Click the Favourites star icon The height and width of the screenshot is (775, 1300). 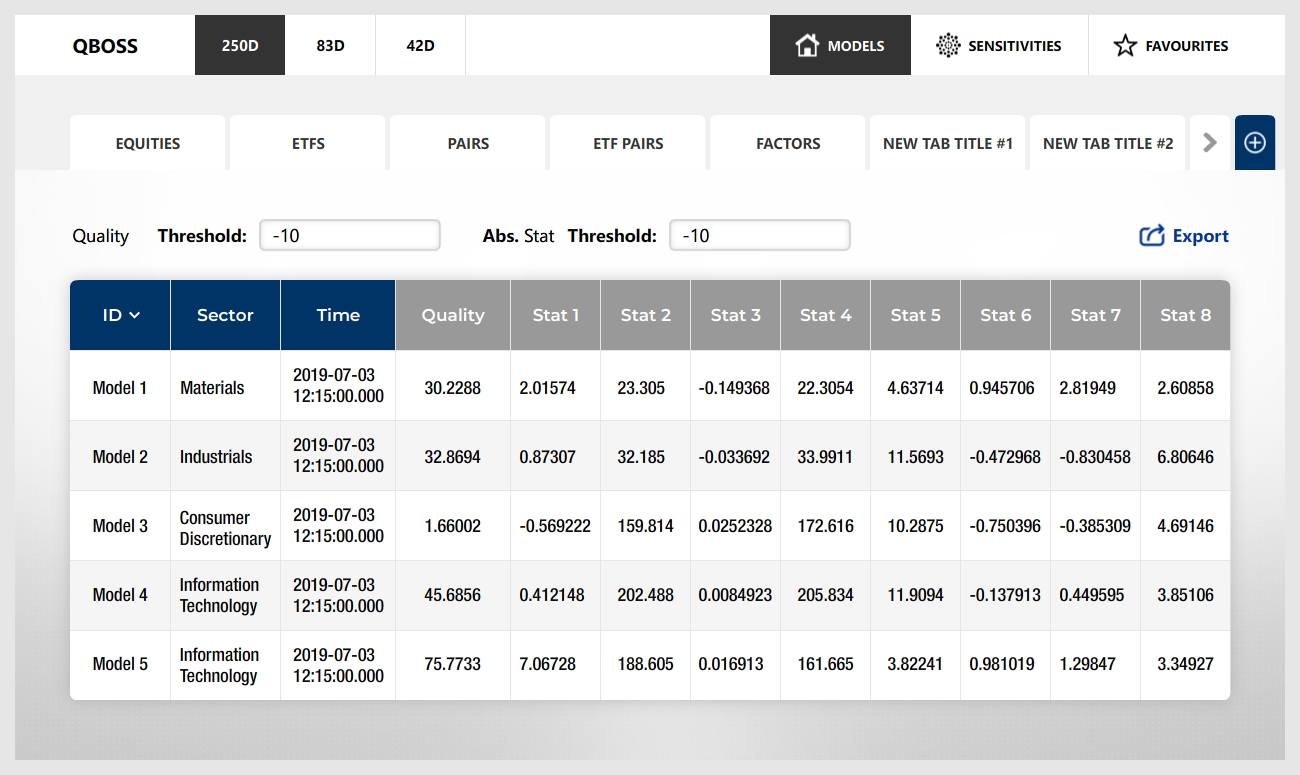[x=1125, y=45]
